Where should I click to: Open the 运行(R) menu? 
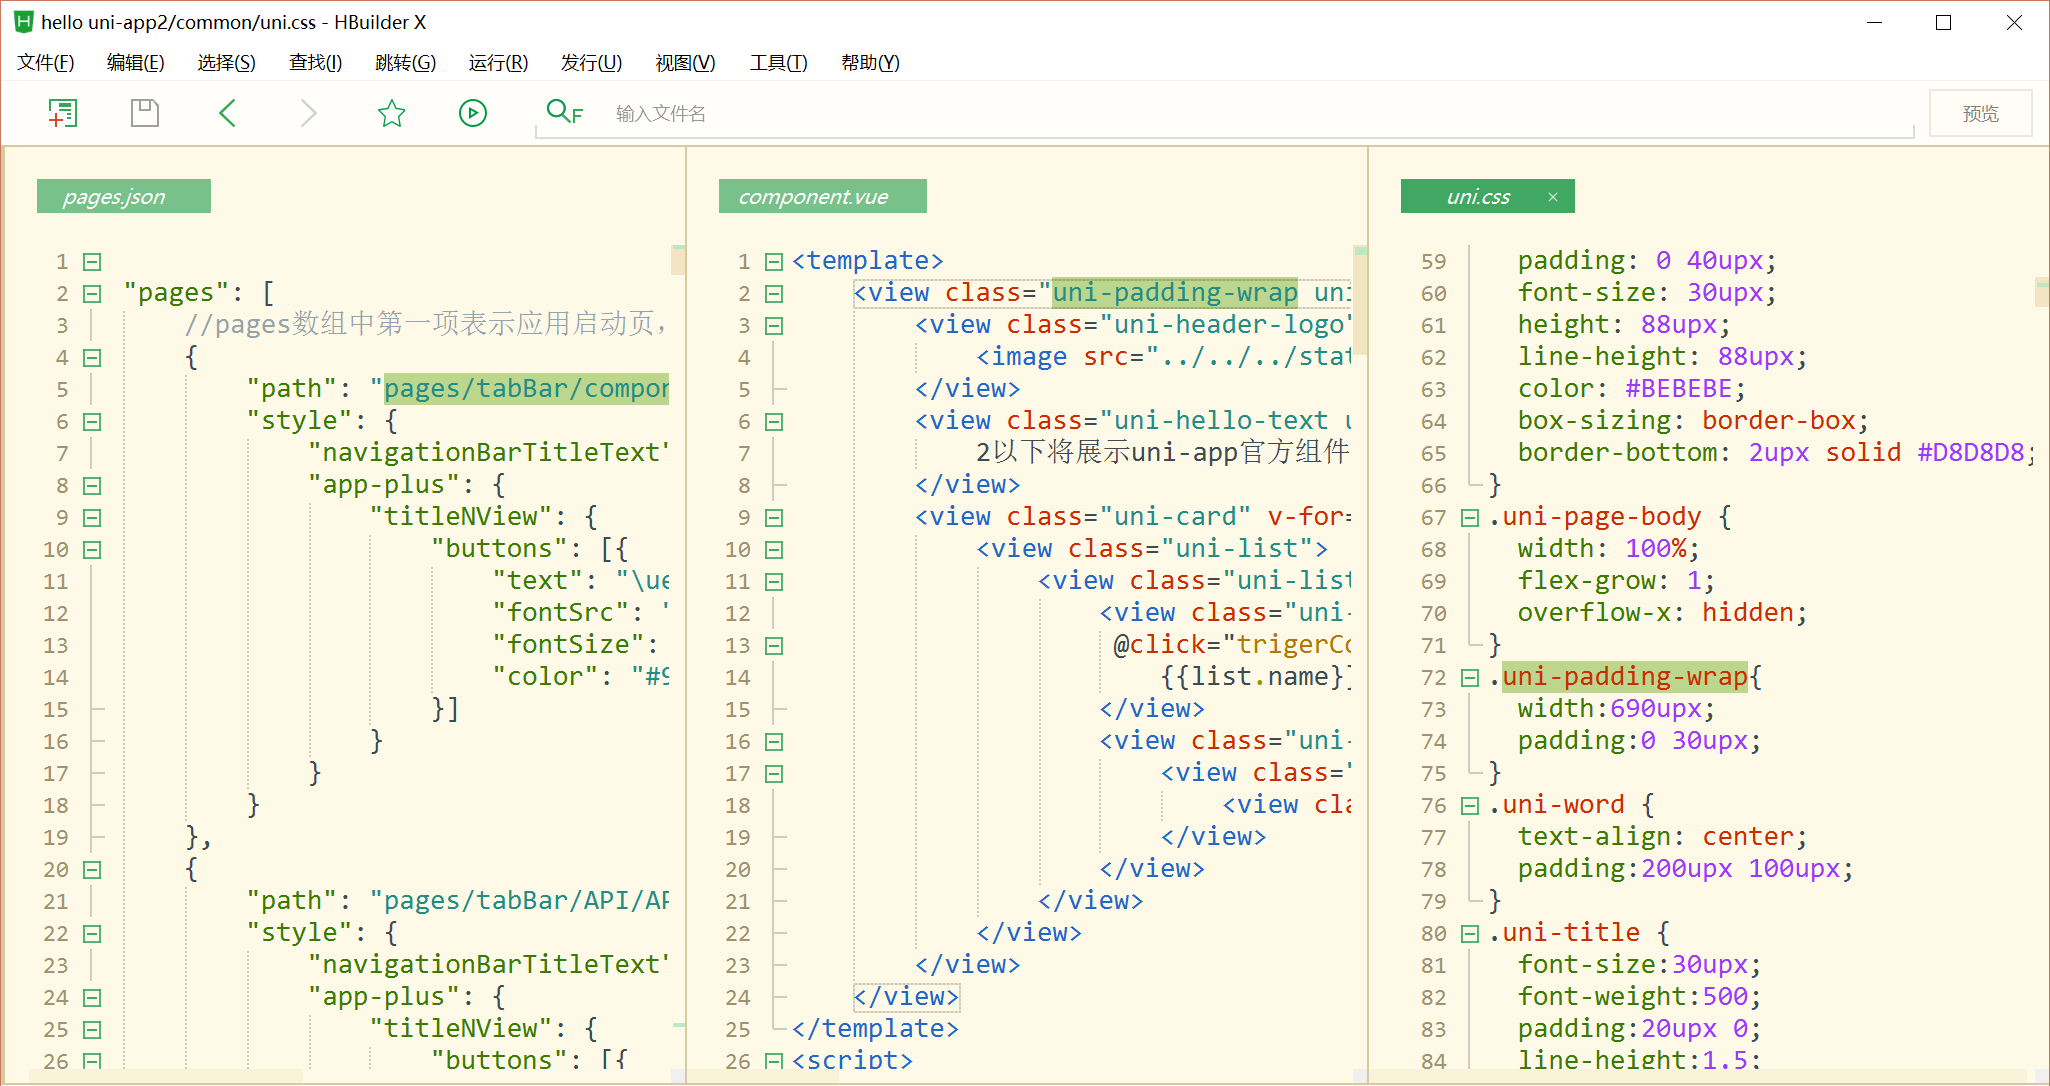(498, 63)
